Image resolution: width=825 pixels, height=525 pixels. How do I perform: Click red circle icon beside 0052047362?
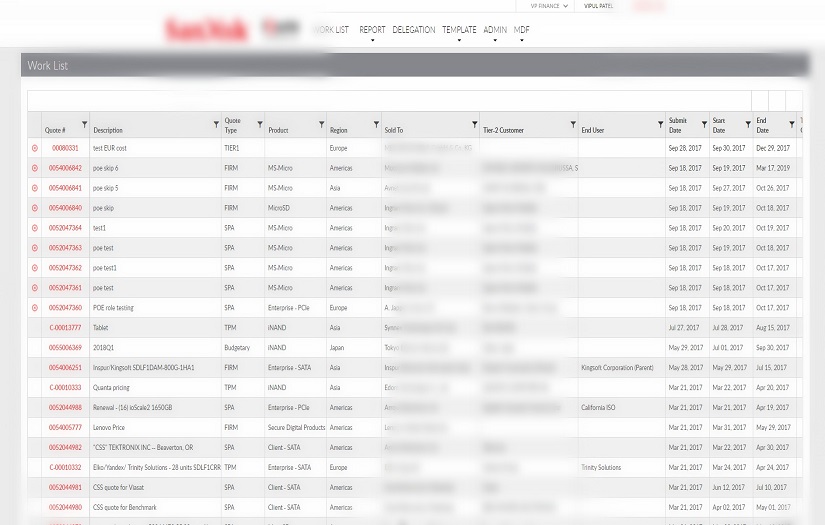point(35,268)
